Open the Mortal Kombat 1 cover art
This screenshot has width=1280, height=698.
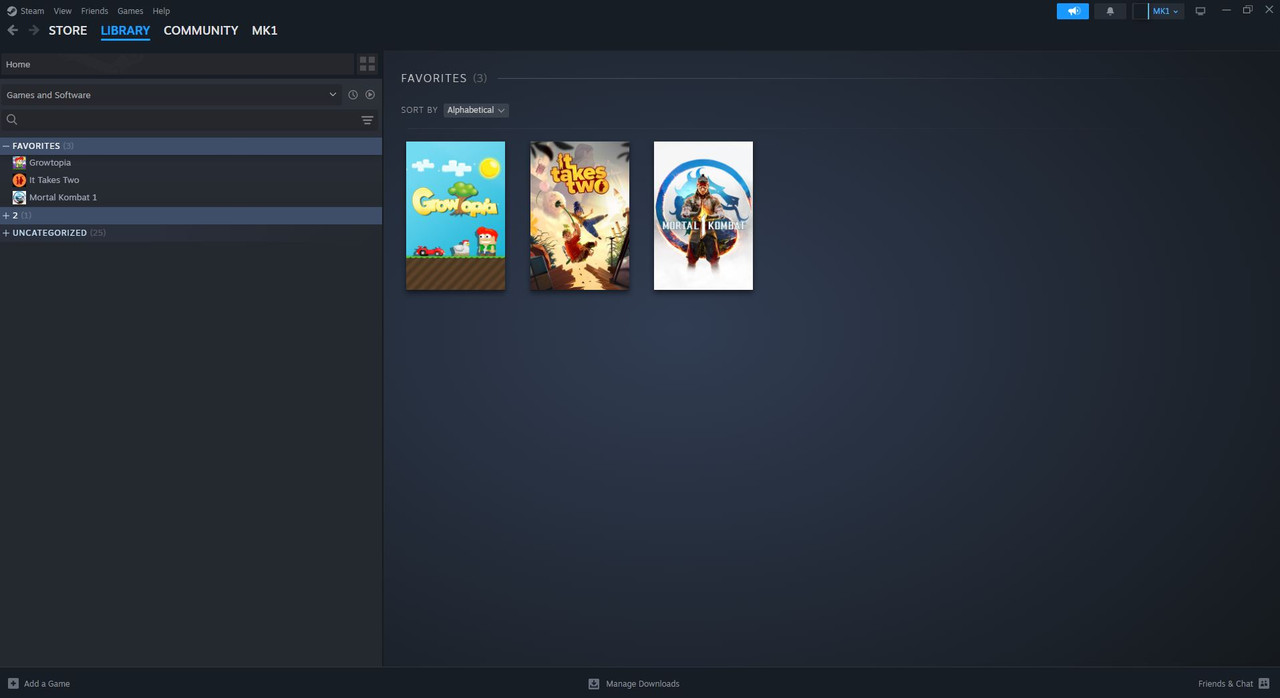click(x=703, y=216)
